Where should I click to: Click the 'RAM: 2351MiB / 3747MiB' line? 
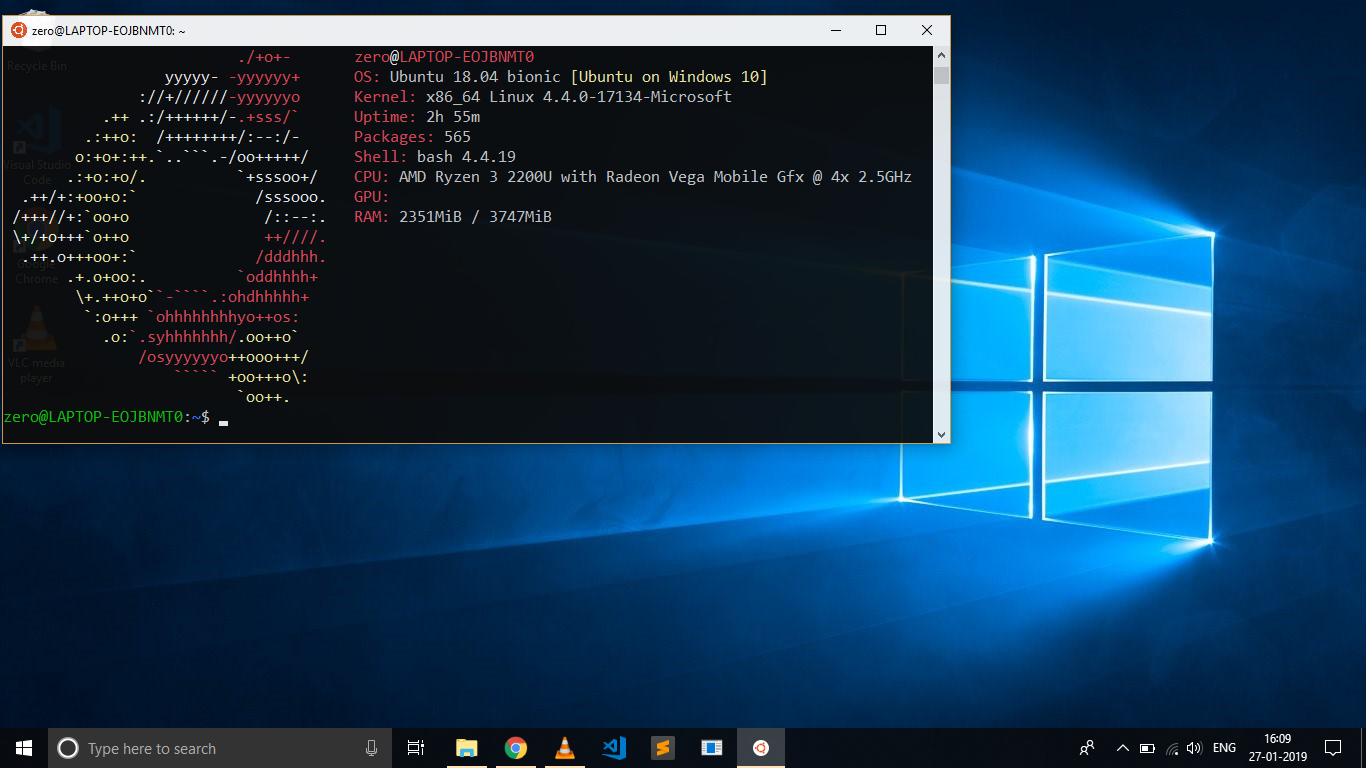453,217
